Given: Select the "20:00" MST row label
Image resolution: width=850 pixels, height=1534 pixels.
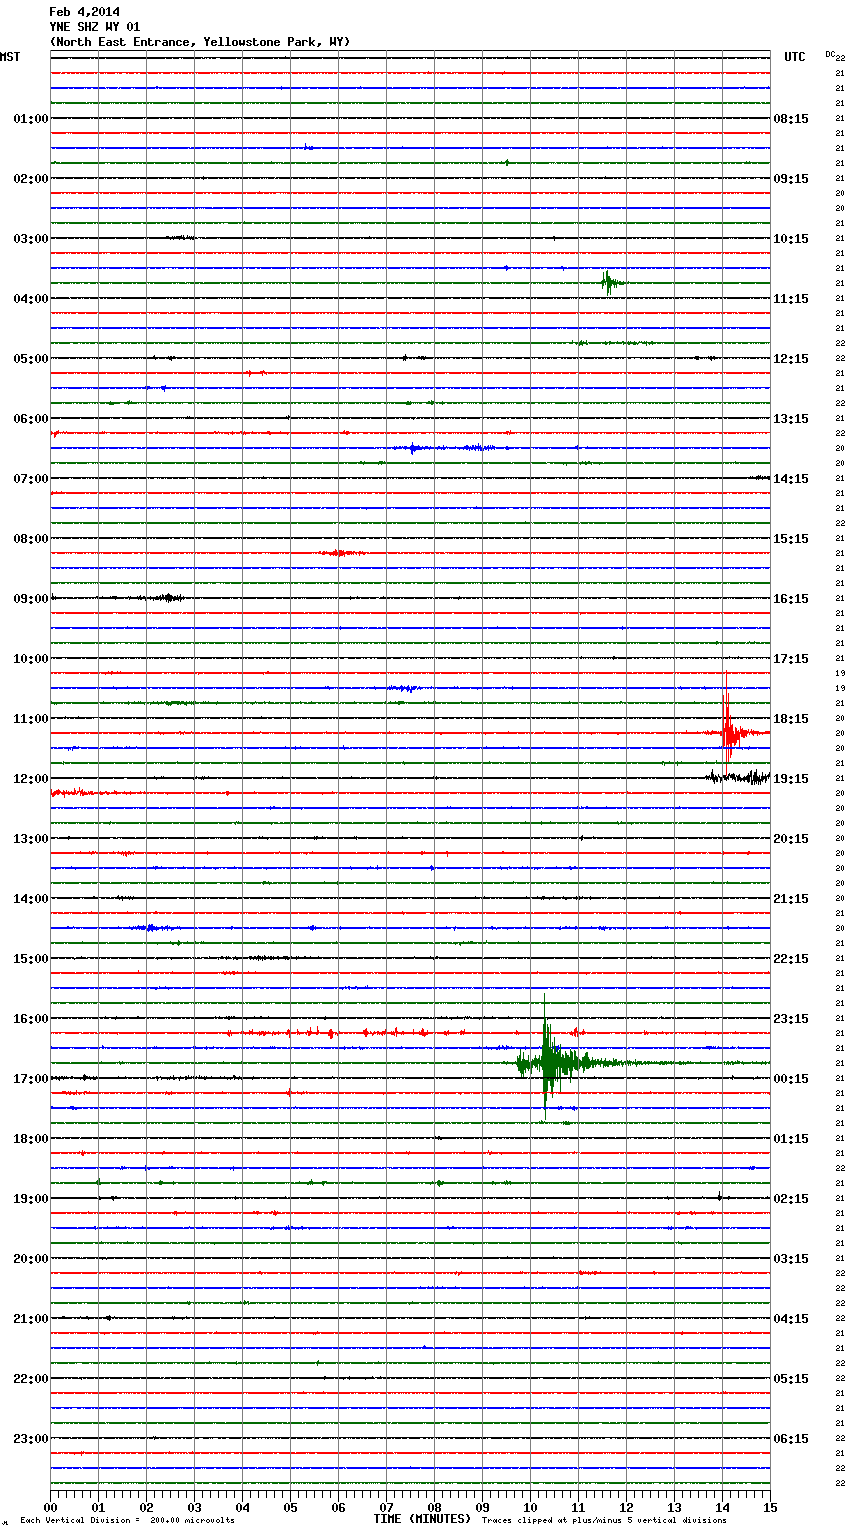Looking at the screenshot, I should (31, 1259).
